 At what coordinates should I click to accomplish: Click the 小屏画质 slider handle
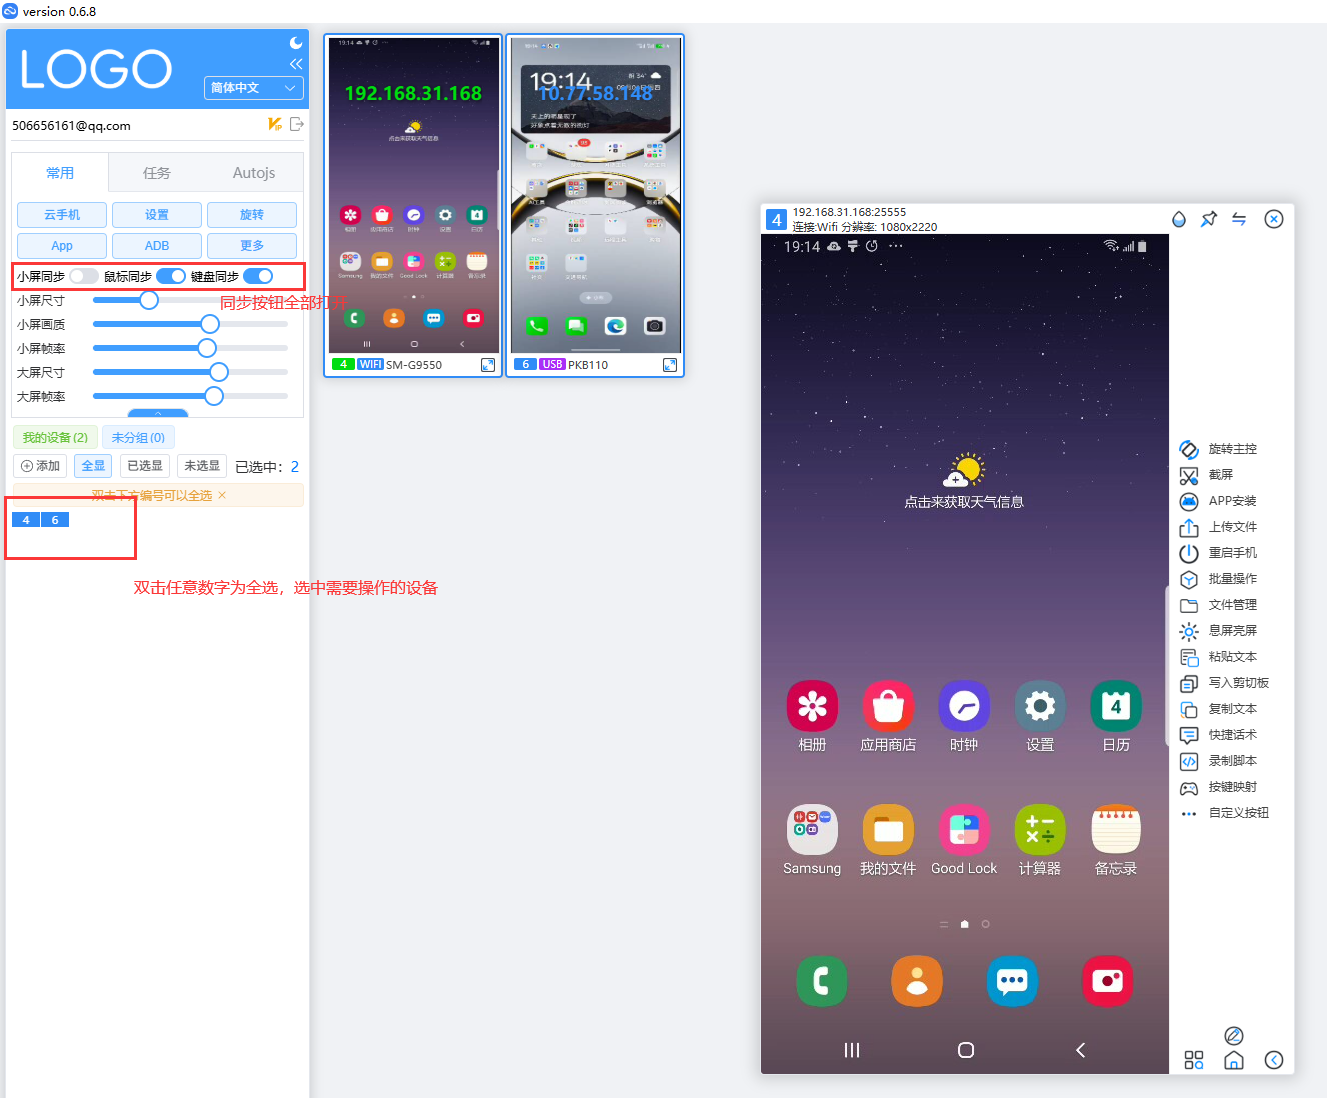(210, 324)
